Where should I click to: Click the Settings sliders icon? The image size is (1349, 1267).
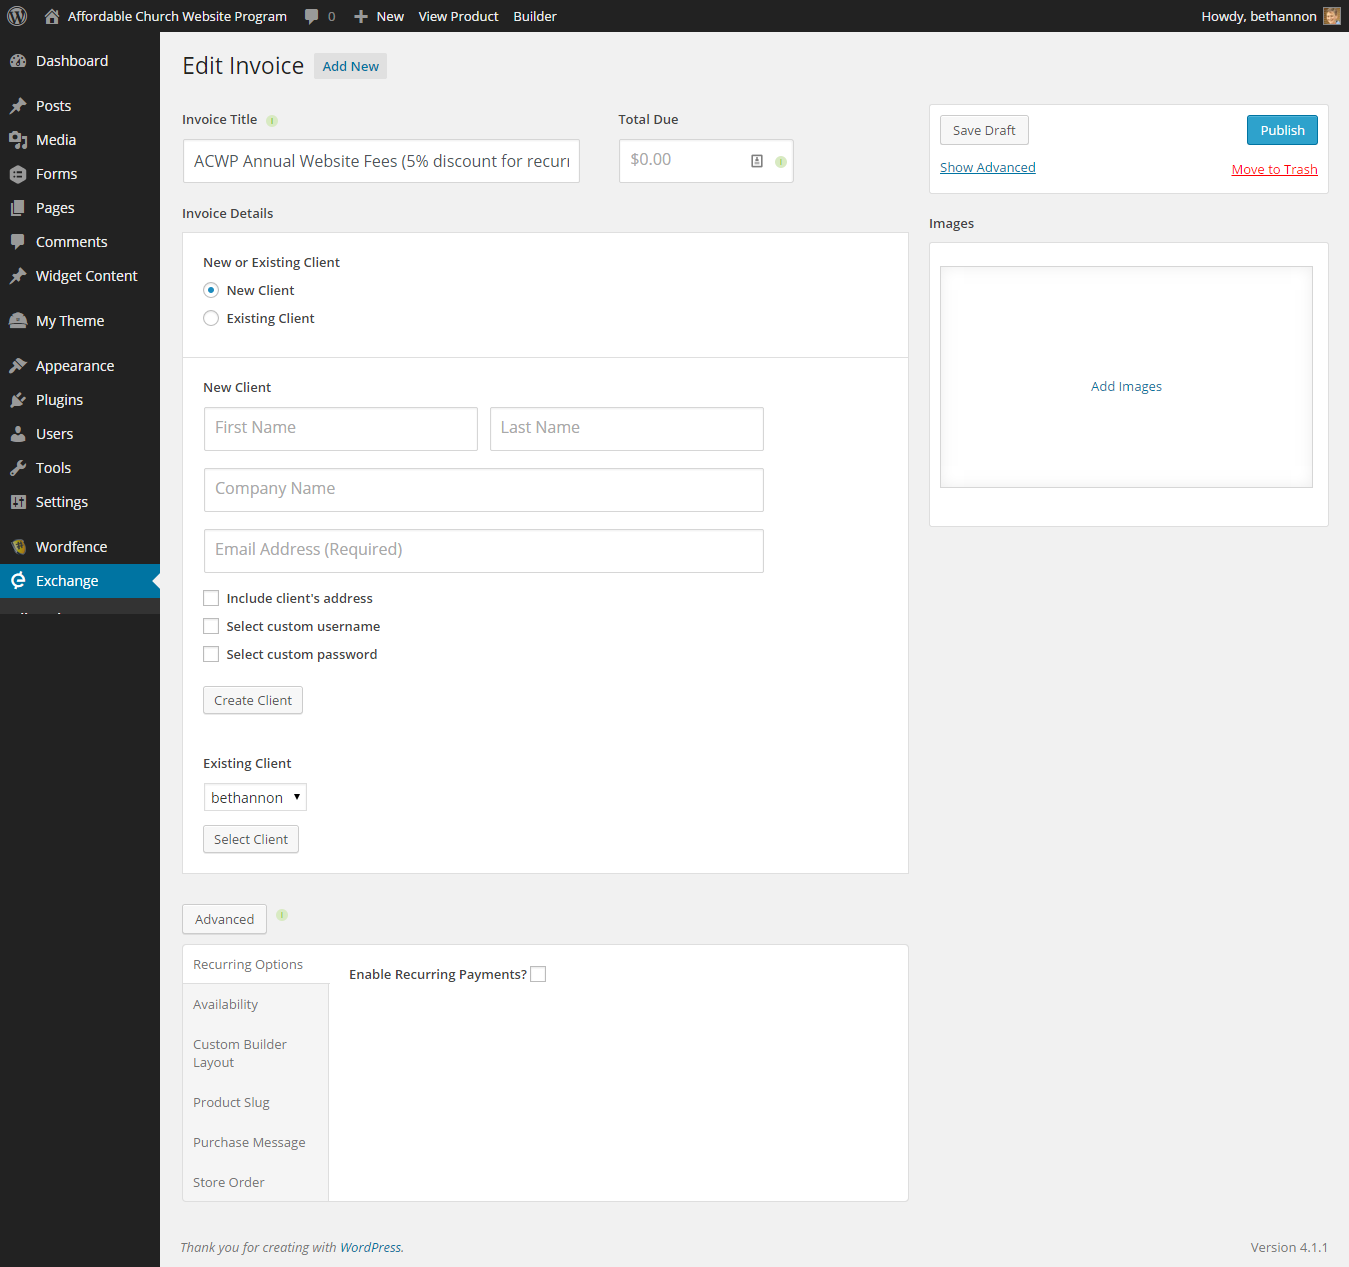click(18, 502)
